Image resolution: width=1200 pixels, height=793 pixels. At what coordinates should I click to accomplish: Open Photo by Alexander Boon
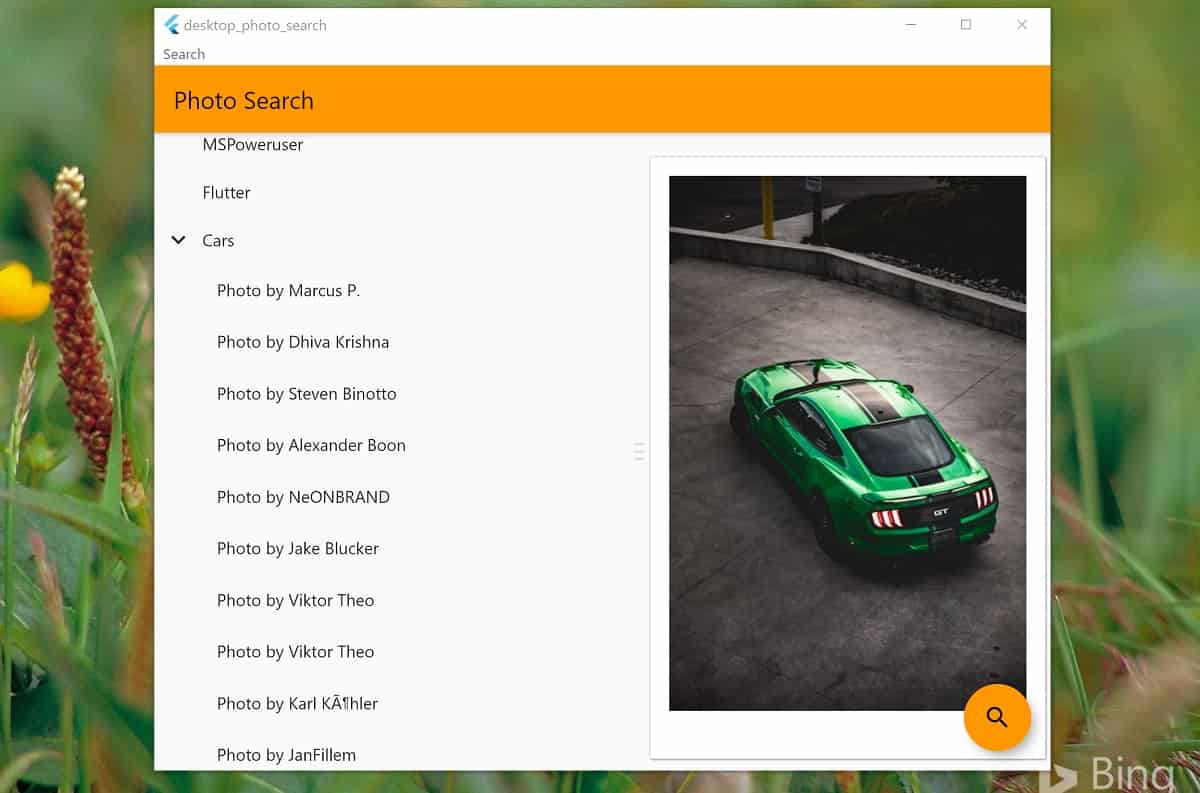(311, 445)
